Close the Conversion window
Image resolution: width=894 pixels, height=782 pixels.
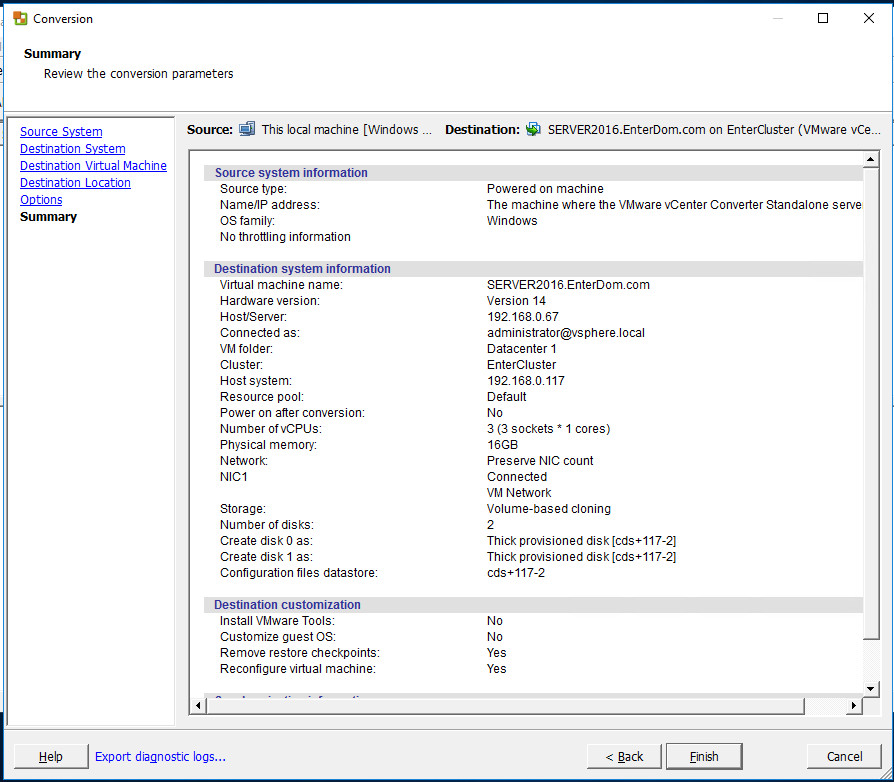[x=868, y=18]
